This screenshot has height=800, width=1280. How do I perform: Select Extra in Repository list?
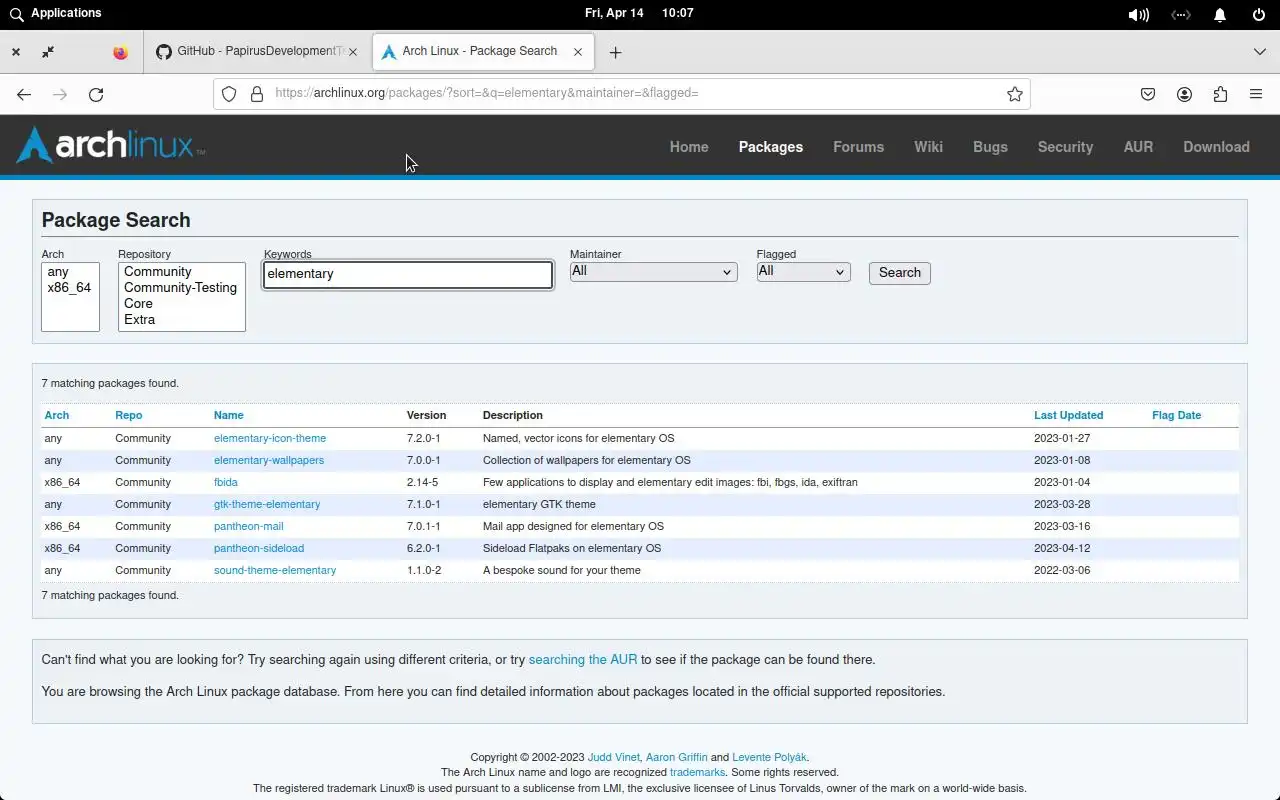coord(181,320)
